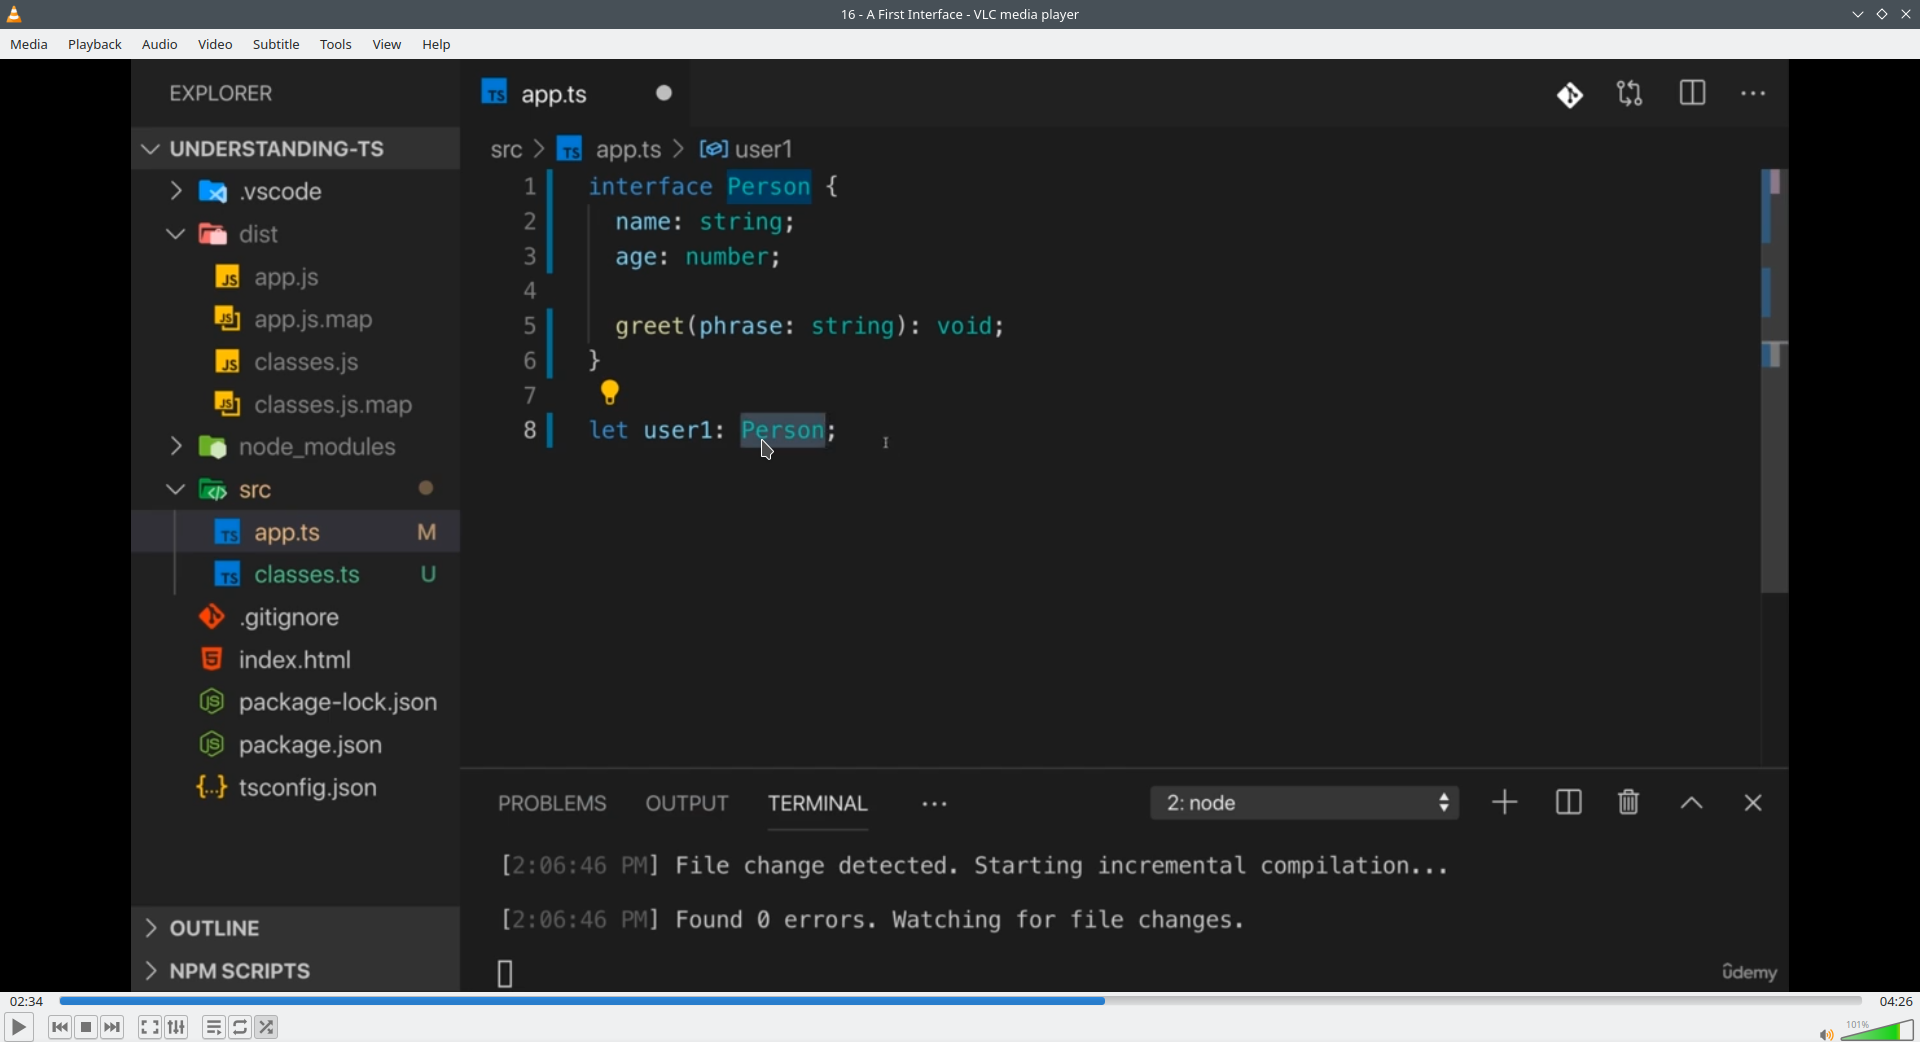Open the Help menu
This screenshot has width=1920, height=1042.
(x=437, y=45)
